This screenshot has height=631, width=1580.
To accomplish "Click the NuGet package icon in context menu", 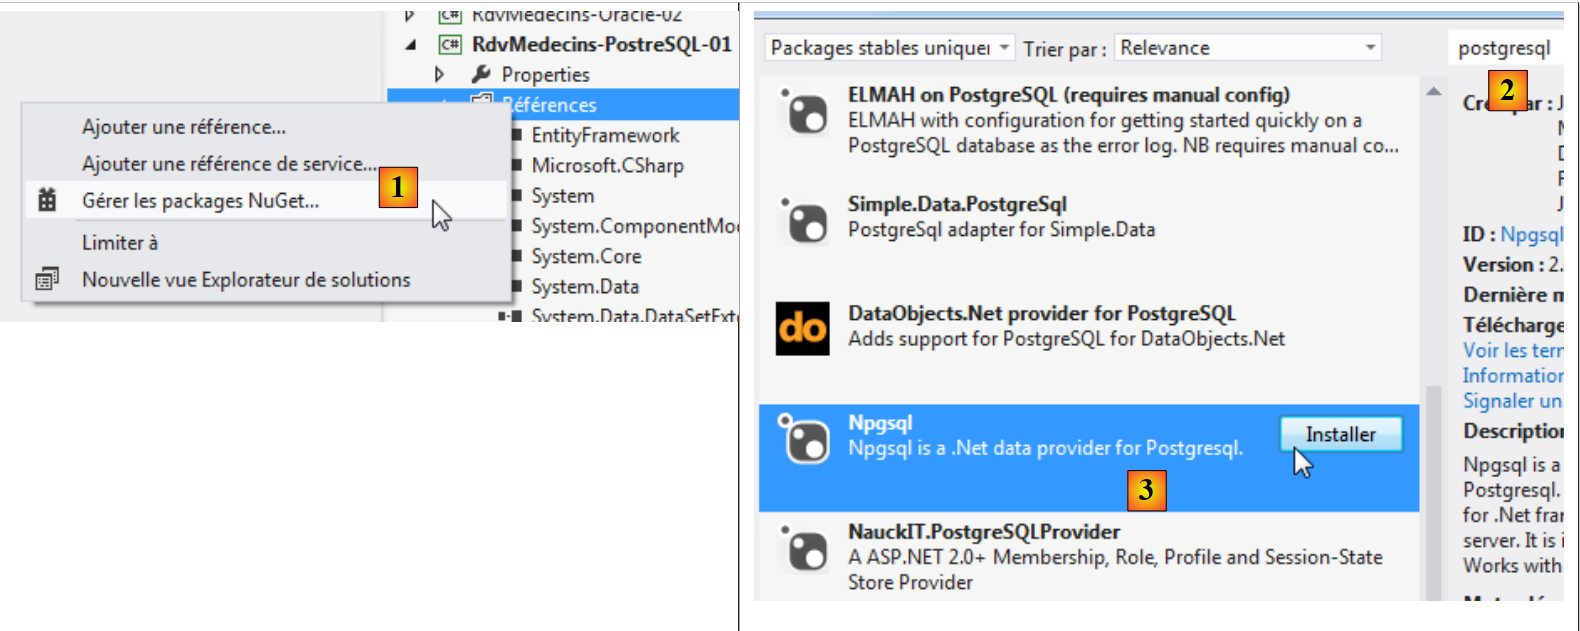I will click(47, 200).
